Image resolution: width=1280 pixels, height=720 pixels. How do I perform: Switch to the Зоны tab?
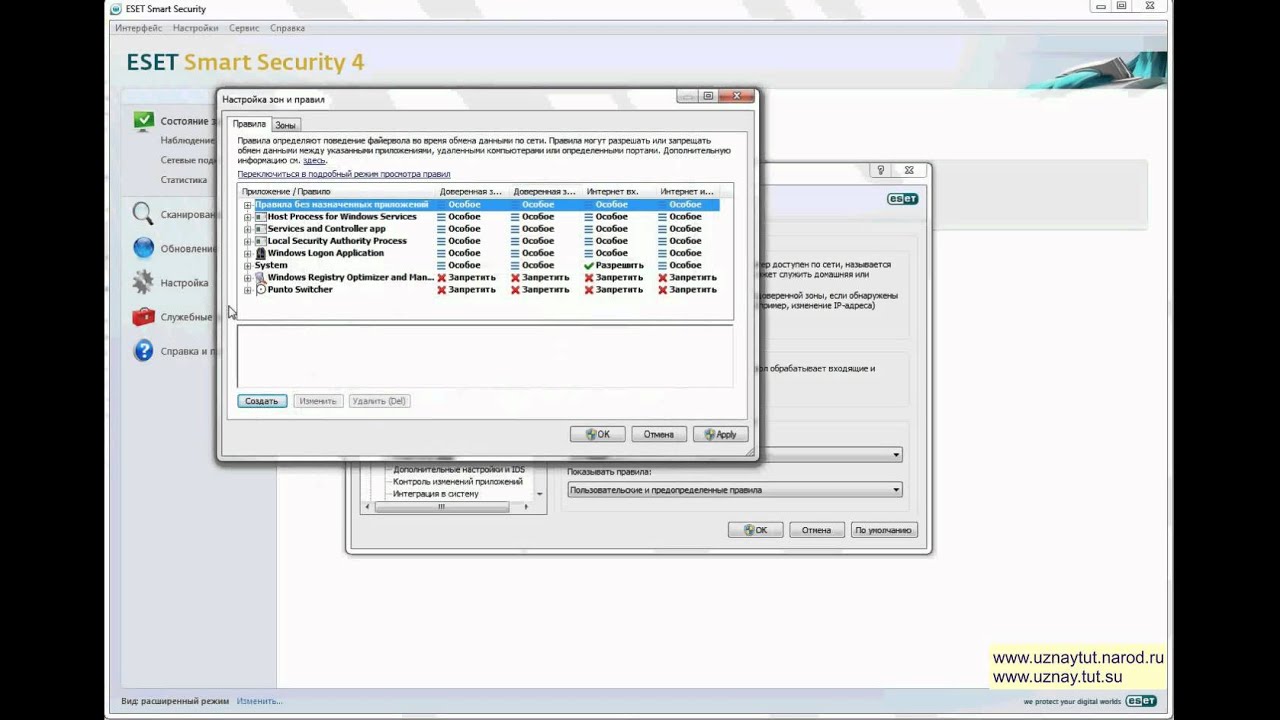pos(285,125)
